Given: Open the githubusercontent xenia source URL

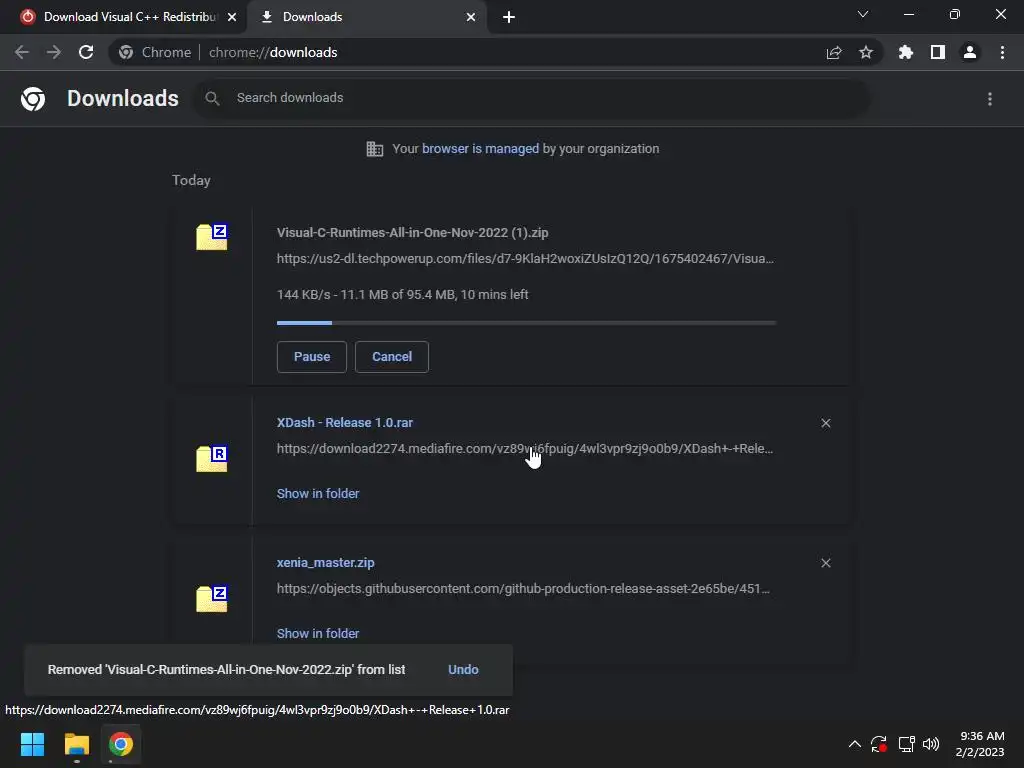Looking at the screenshot, I should pos(523,588).
